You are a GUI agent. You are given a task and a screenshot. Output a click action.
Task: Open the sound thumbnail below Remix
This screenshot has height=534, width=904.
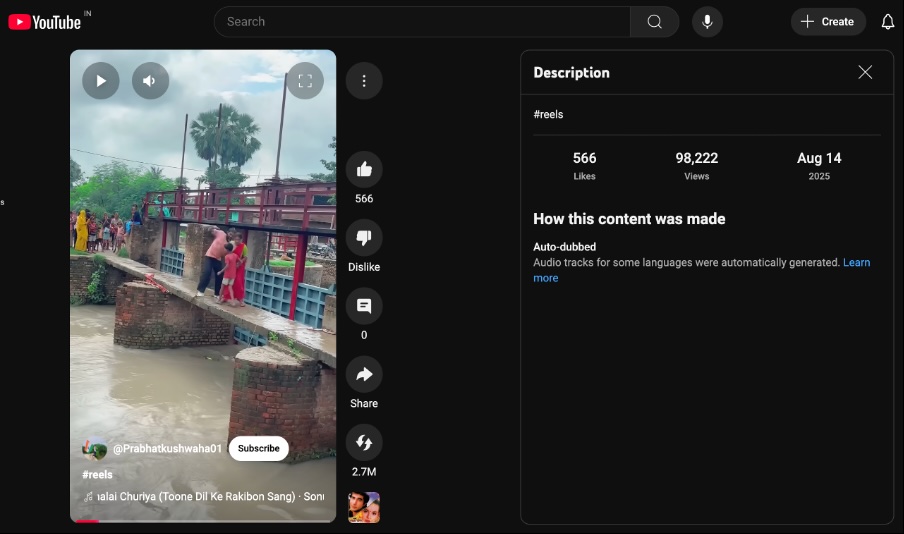pyautogui.click(x=364, y=507)
